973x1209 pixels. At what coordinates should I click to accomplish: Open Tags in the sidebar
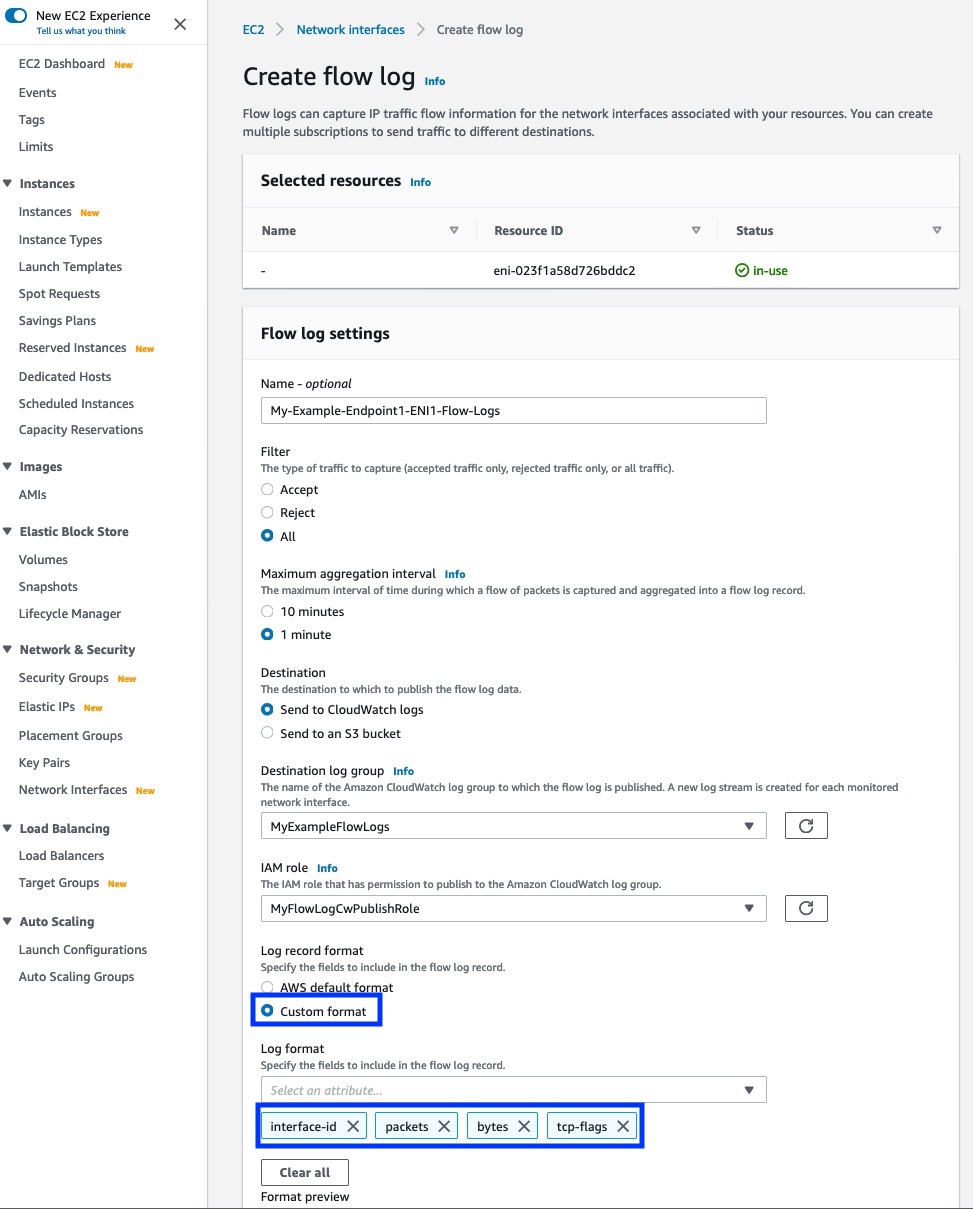click(32, 120)
